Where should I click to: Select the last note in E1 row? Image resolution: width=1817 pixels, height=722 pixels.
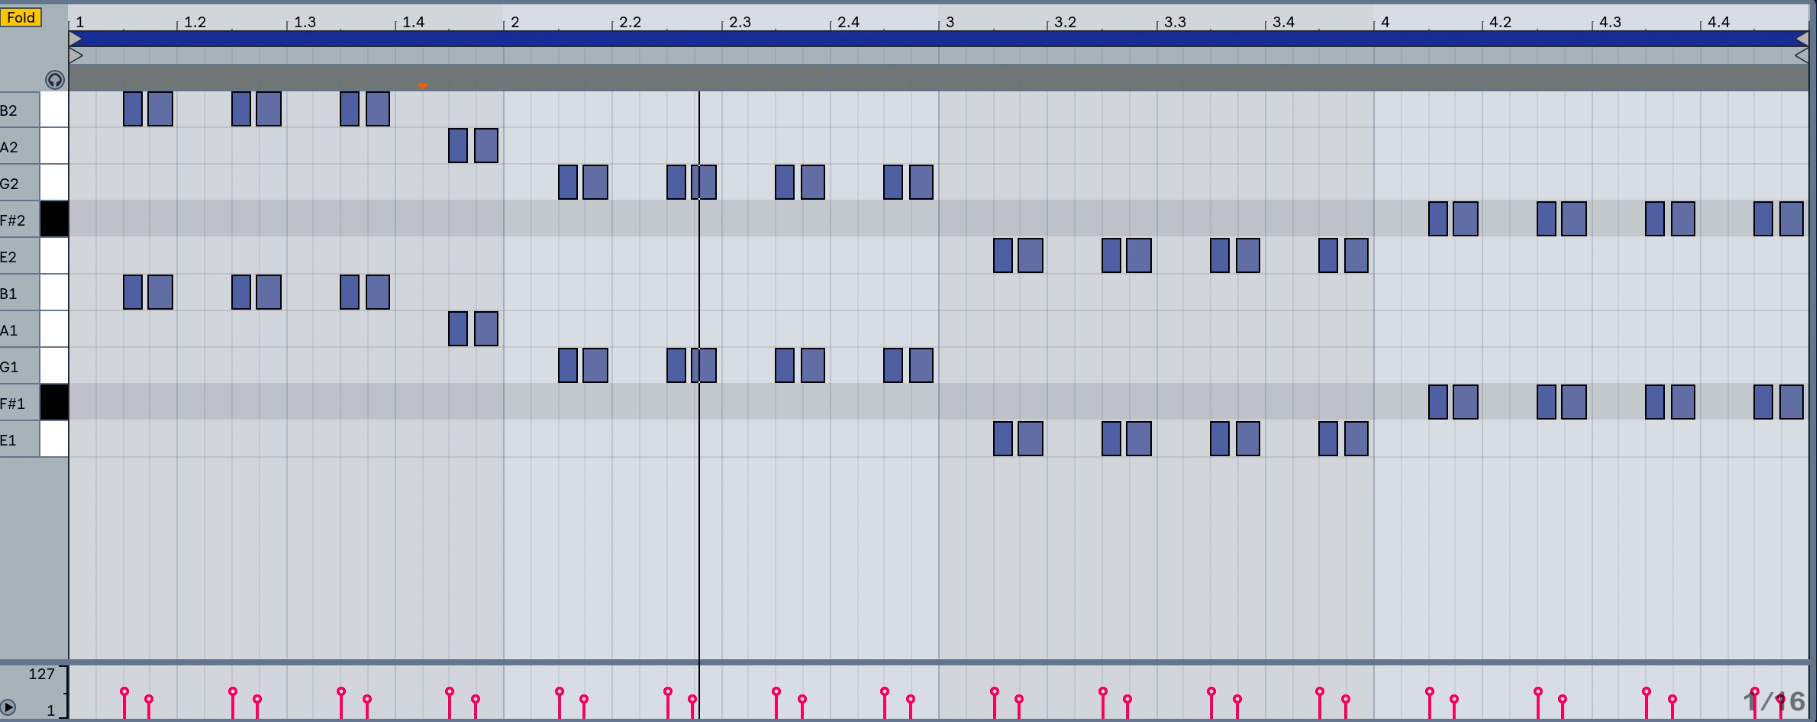[1357, 439]
